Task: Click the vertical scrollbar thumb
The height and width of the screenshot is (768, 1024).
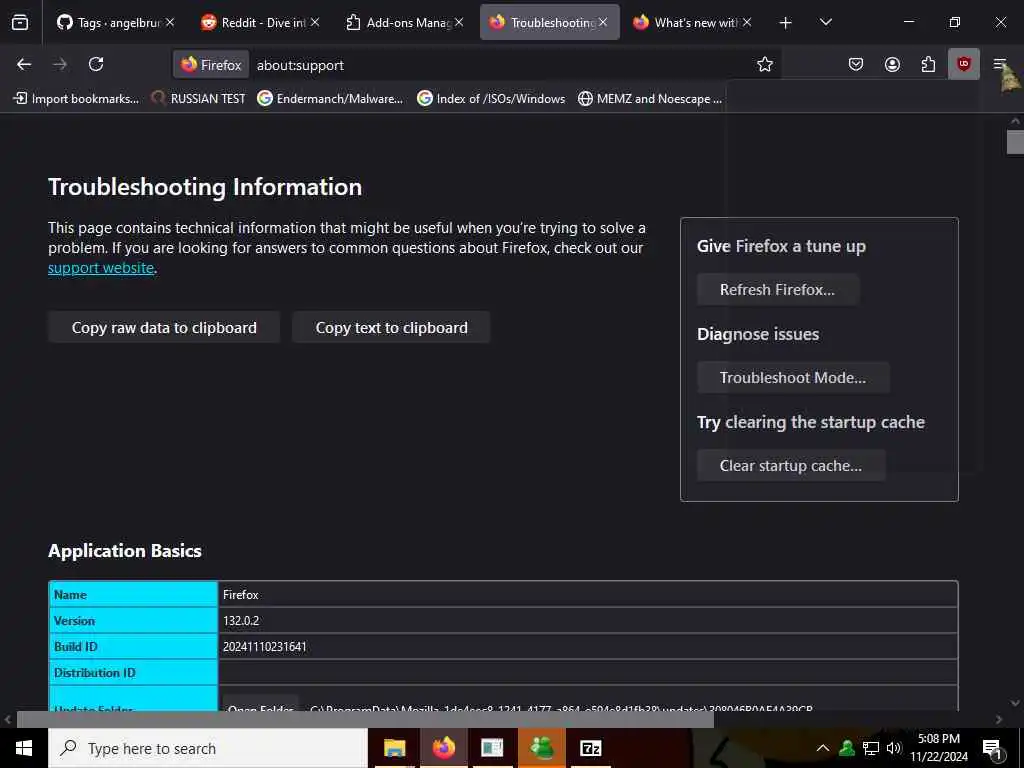Action: [1015, 142]
